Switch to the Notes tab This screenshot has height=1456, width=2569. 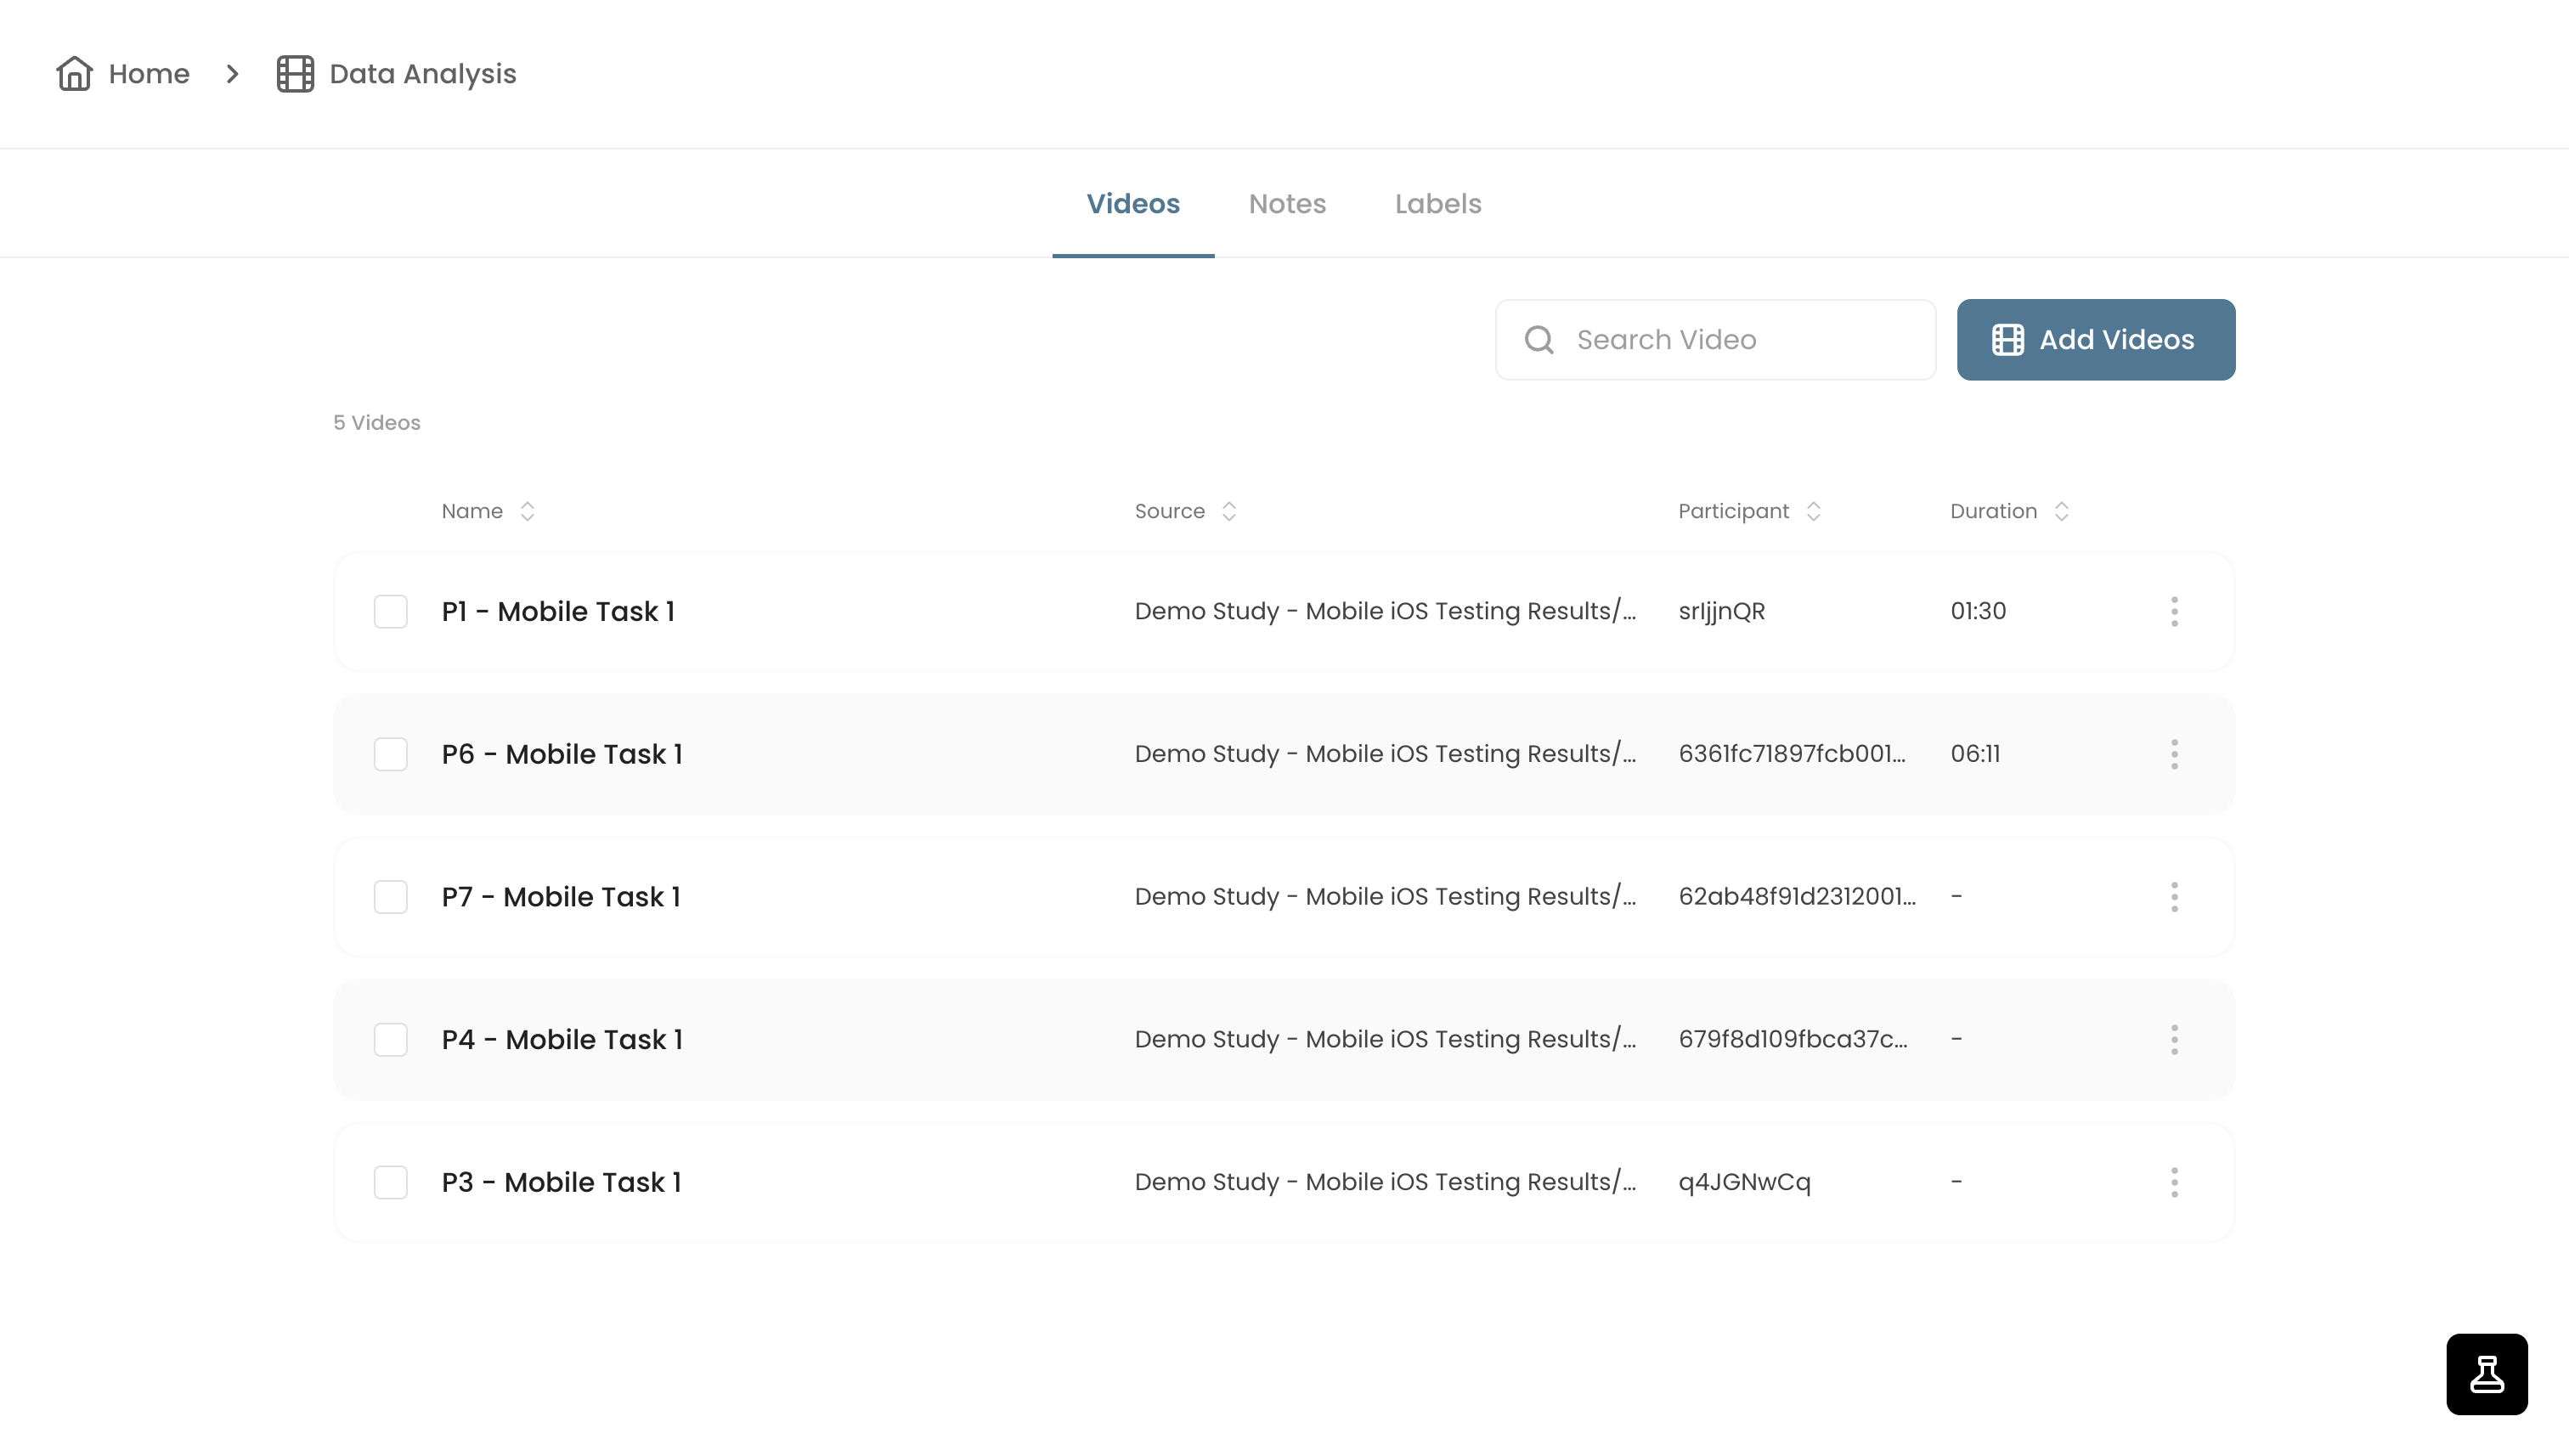point(1287,204)
